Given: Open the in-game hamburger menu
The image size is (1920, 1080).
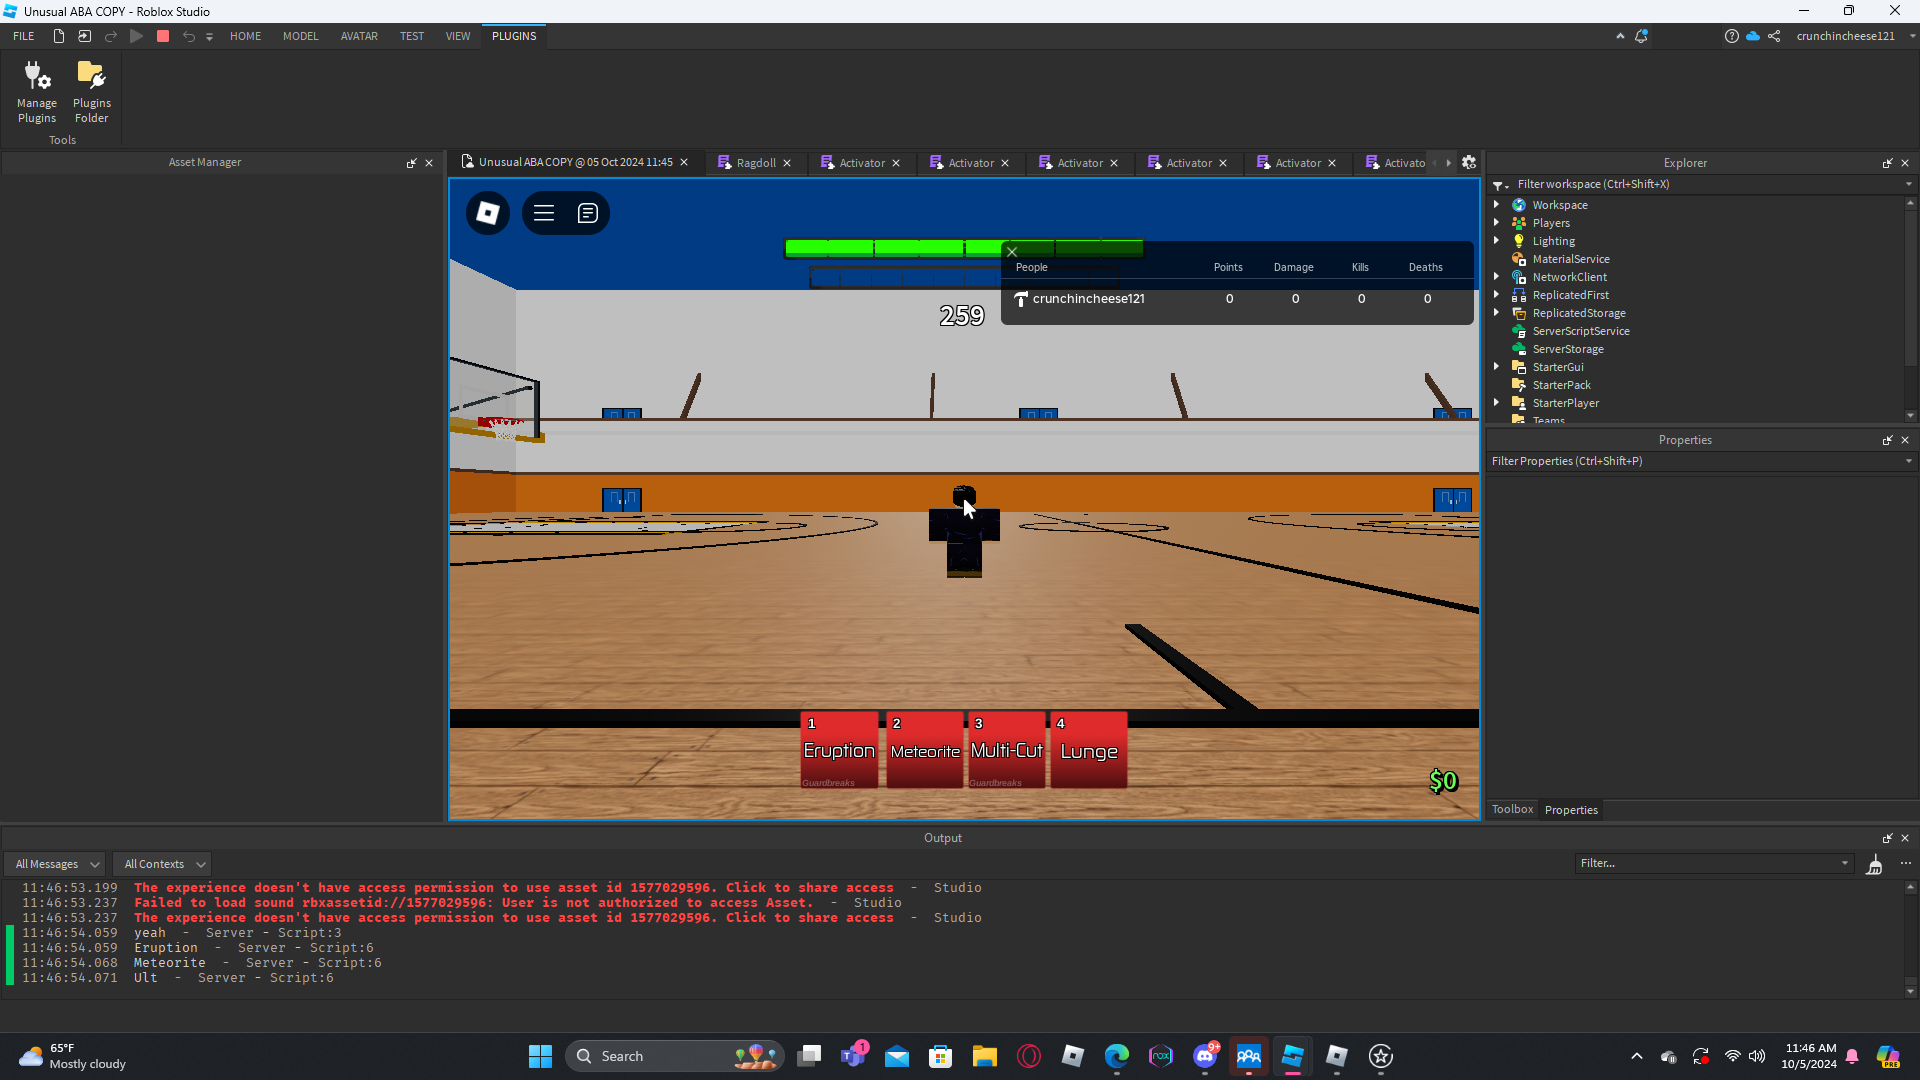Looking at the screenshot, I should tap(544, 213).
